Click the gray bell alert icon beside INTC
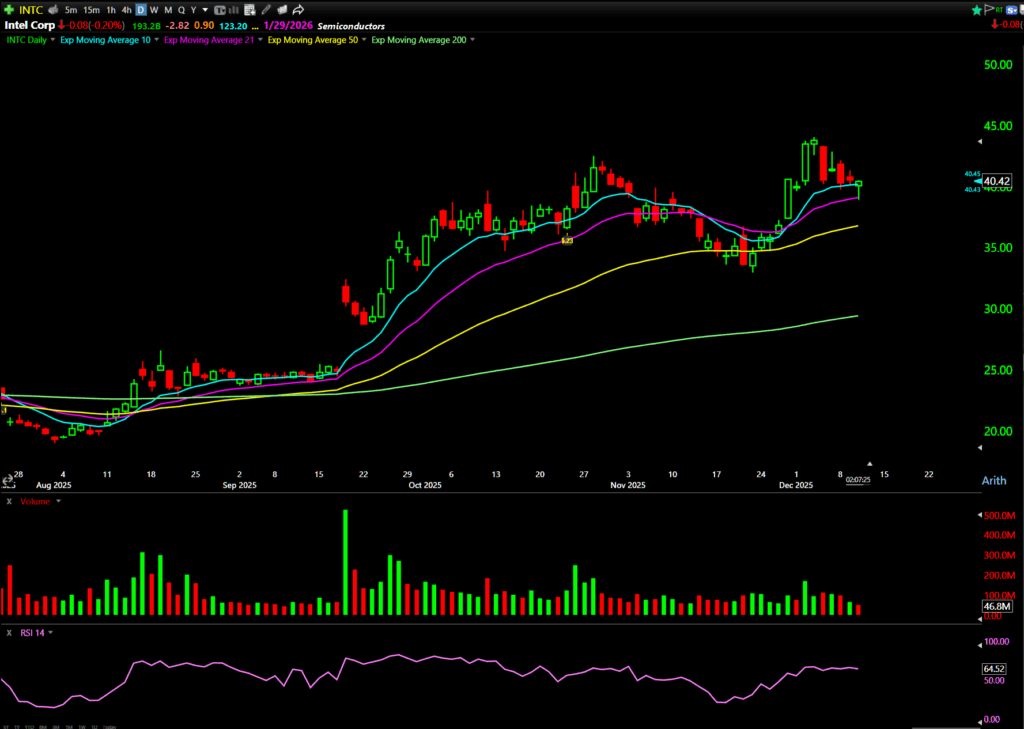 [55, 9]
